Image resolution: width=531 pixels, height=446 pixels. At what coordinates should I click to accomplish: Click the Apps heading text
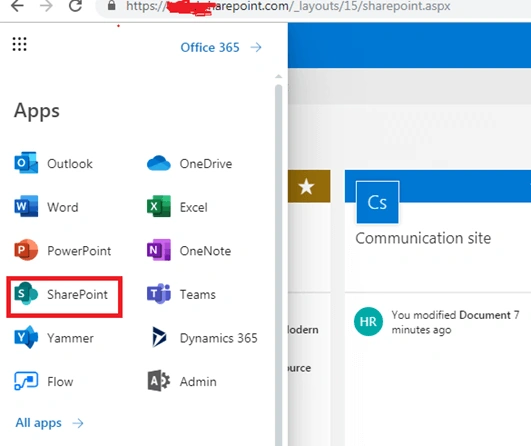tap(37, 111)
